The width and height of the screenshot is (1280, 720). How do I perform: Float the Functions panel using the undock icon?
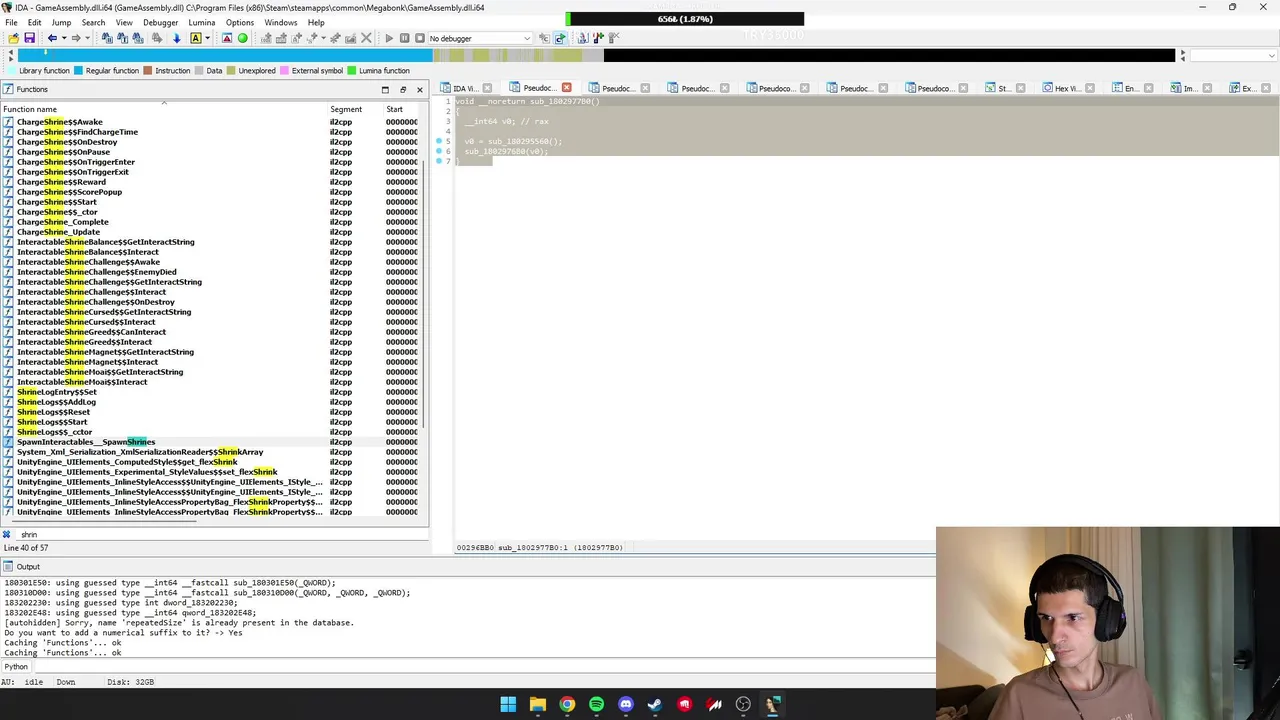(403, 89)
